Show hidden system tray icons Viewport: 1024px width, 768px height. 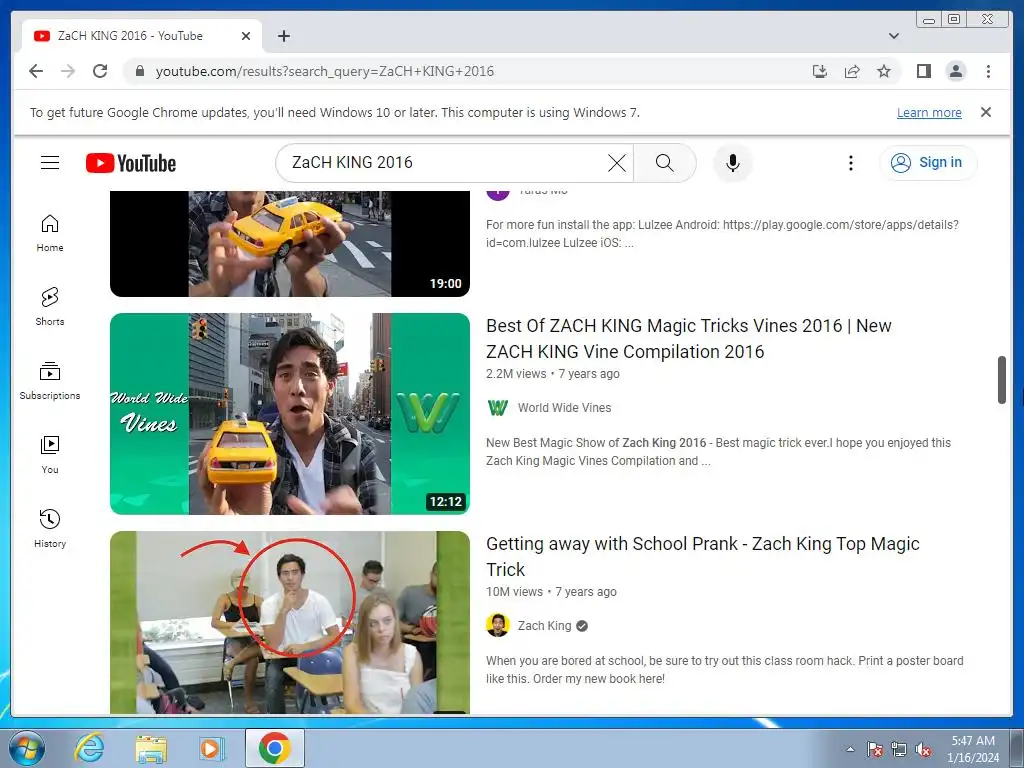[850, 749]
